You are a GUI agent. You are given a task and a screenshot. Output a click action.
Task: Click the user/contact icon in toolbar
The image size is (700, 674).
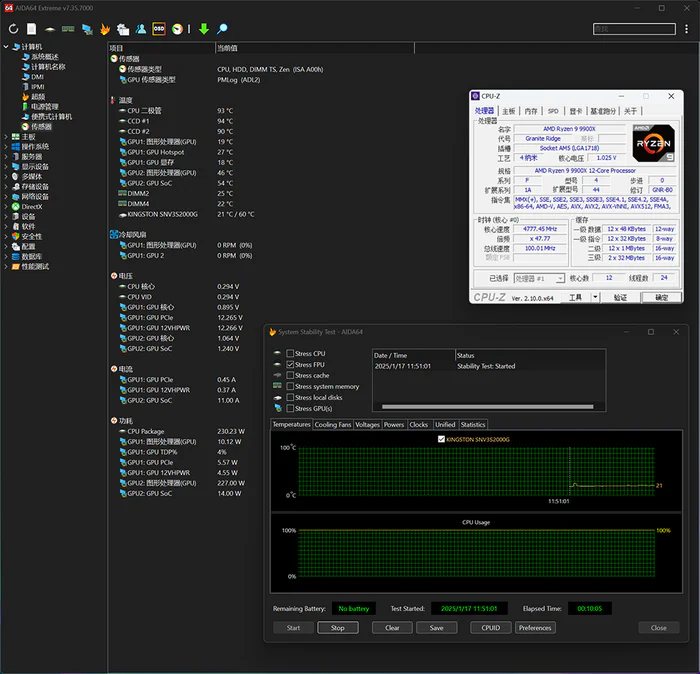click(x=141, y=29)
